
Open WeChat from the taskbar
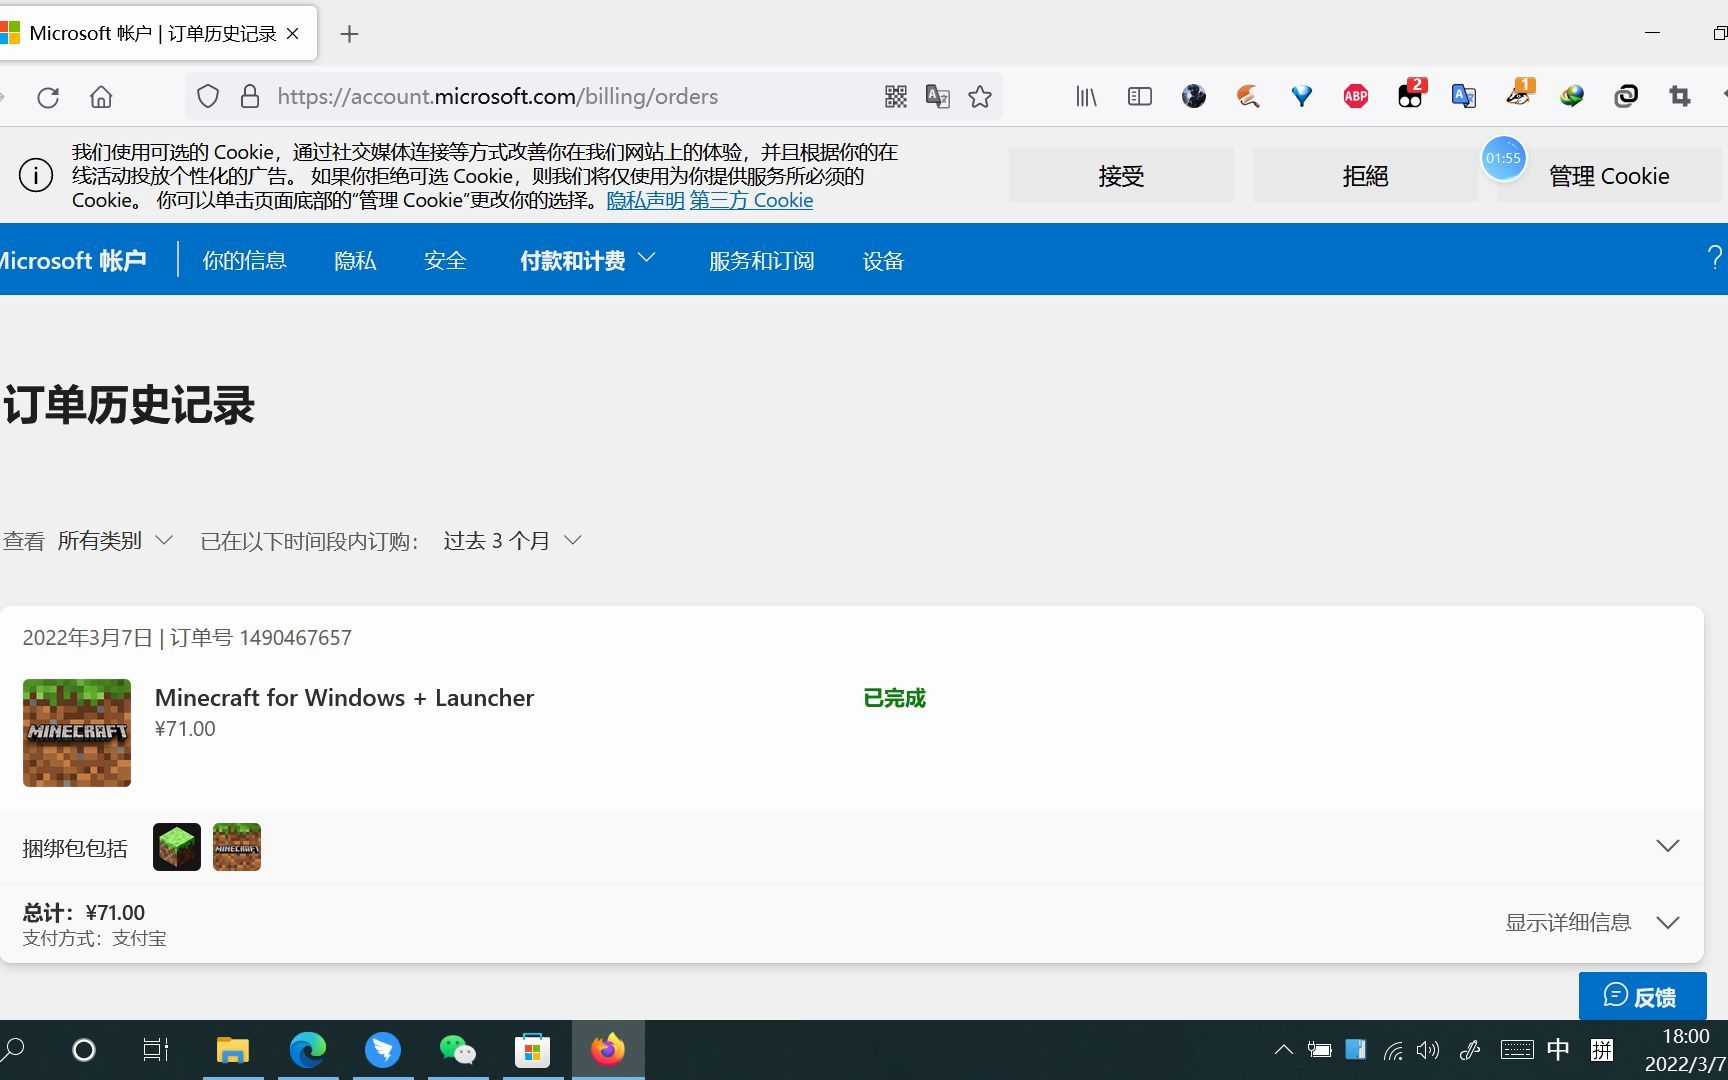tap(458, 1050)
